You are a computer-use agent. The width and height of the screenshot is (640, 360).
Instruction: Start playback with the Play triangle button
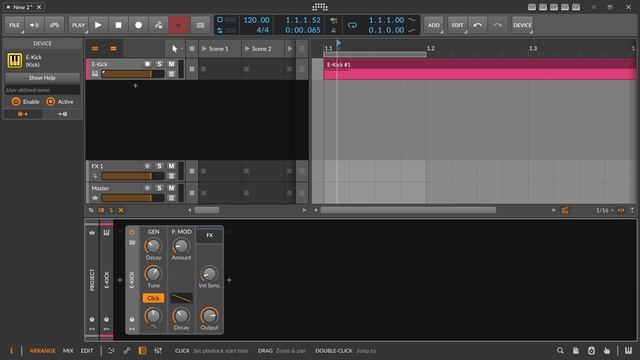click(98, 25)
